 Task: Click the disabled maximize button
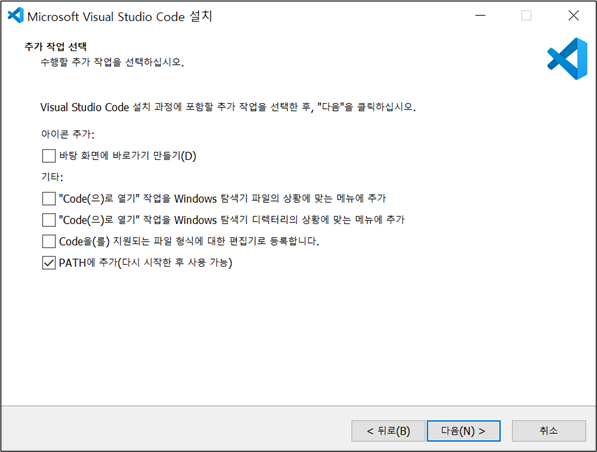click(x=526, y=16)
